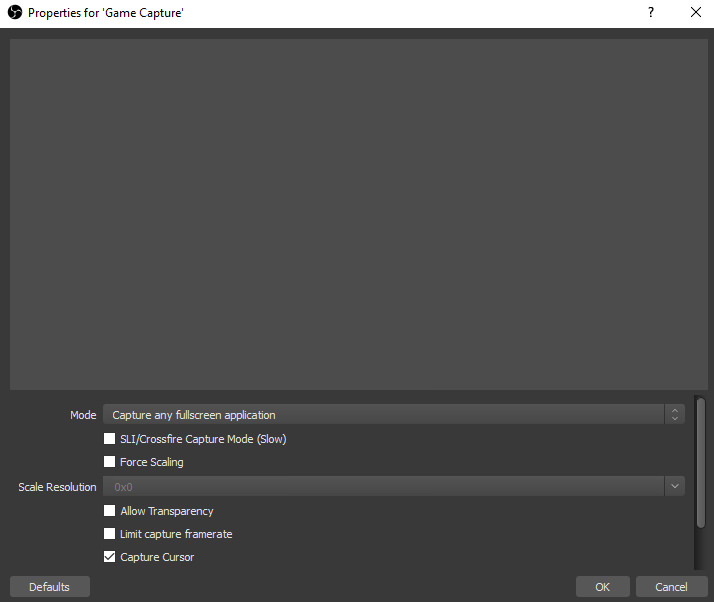Open the help question mark button
Viewport: 714px width, 602px height.
tap(651, 12)
